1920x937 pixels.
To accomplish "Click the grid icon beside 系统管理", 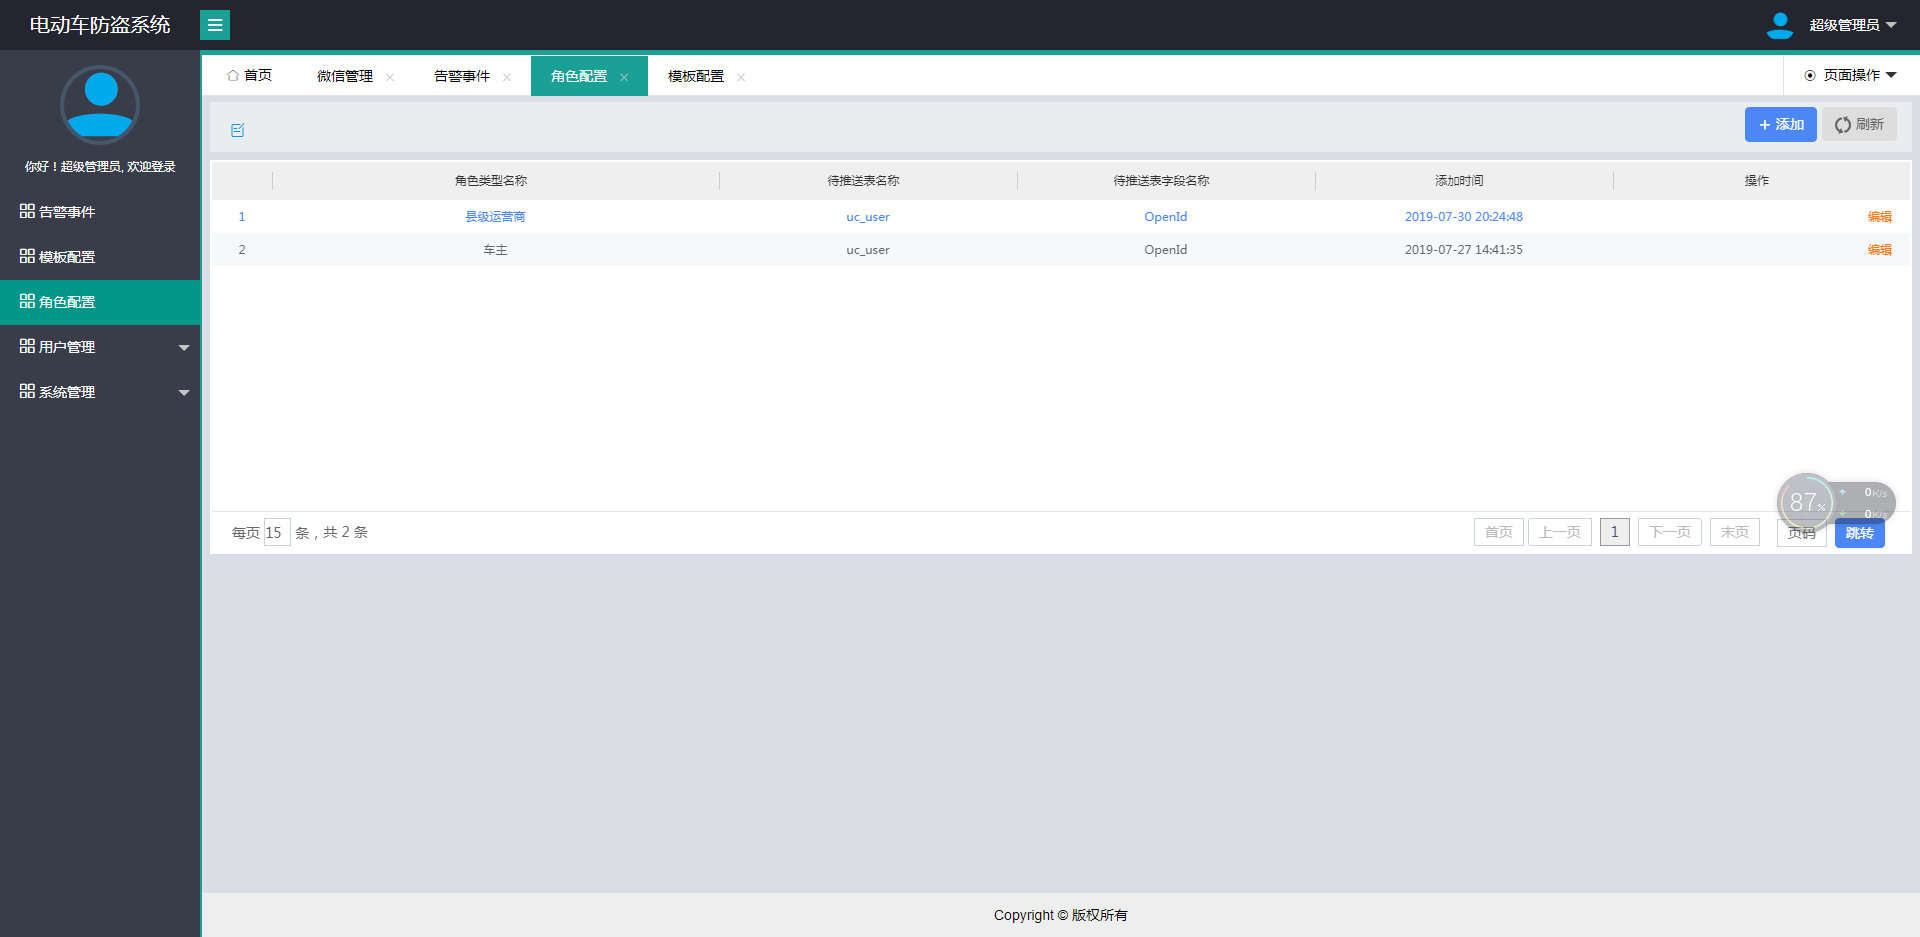I will pyautogui.click(x=27, y=391).
